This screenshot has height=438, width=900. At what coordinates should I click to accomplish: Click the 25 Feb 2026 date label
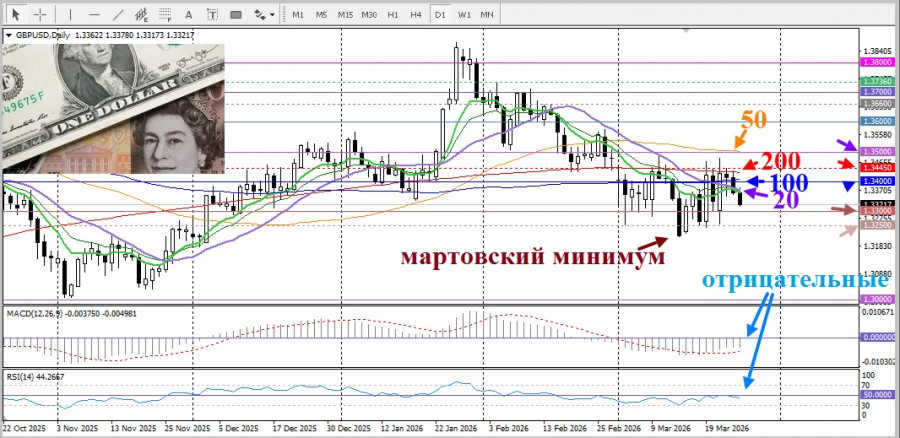click(620, 428)
